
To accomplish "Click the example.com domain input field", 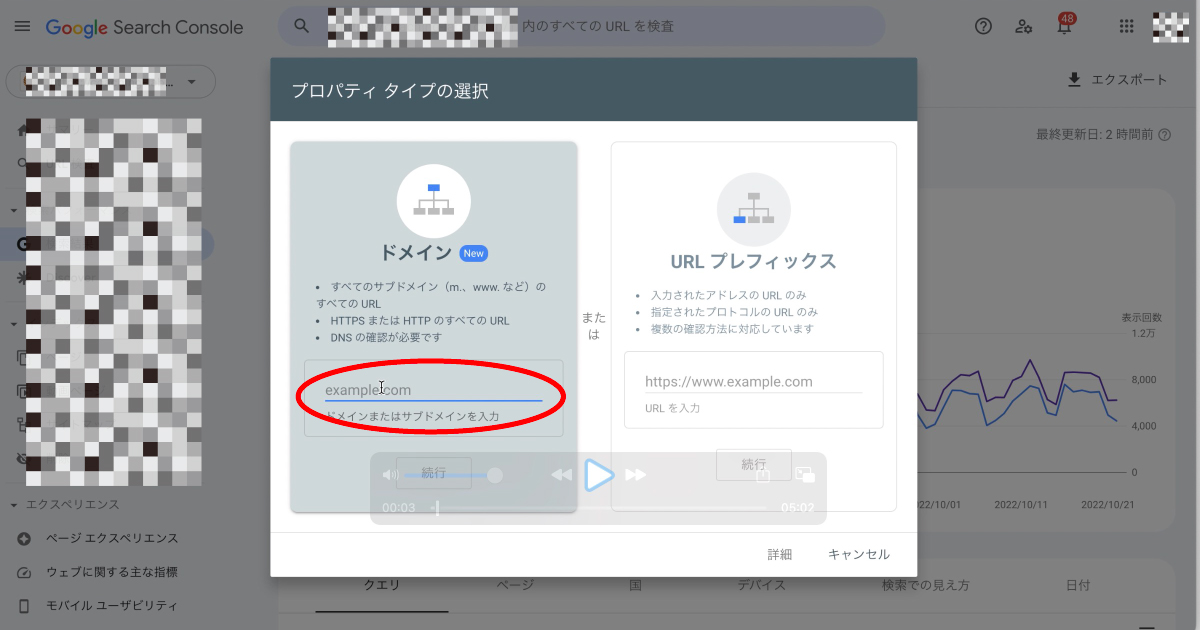I will tap(433, 390).
